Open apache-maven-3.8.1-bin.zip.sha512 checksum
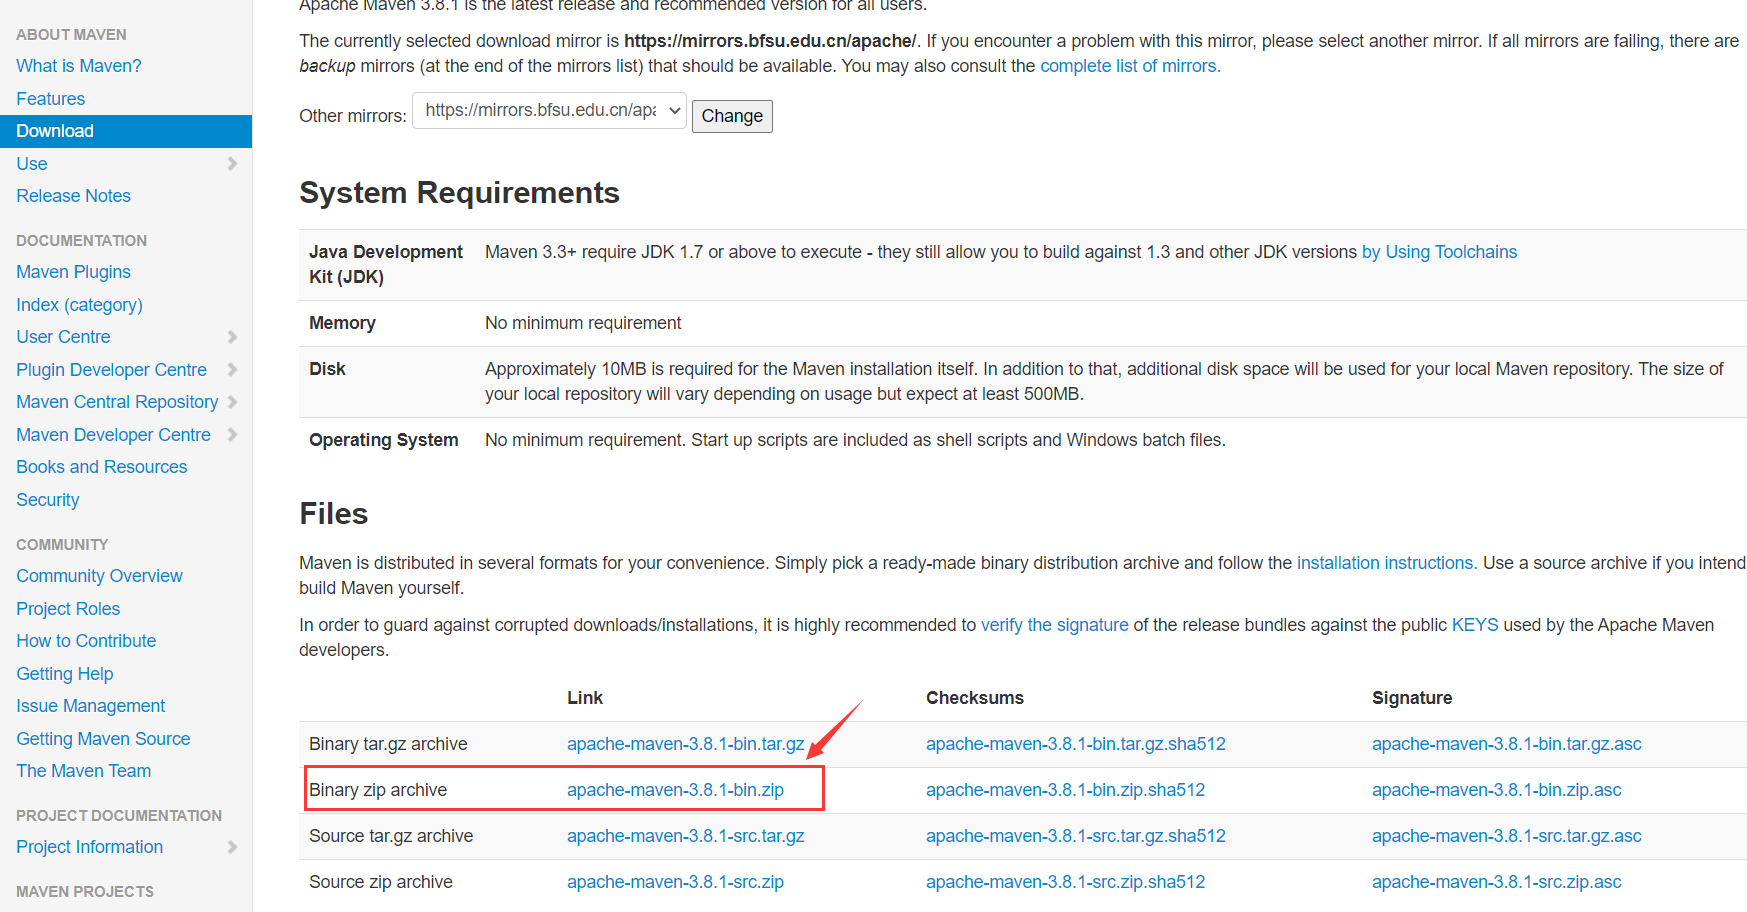This screenshot has width=1747, height=912. (1066, 790)
